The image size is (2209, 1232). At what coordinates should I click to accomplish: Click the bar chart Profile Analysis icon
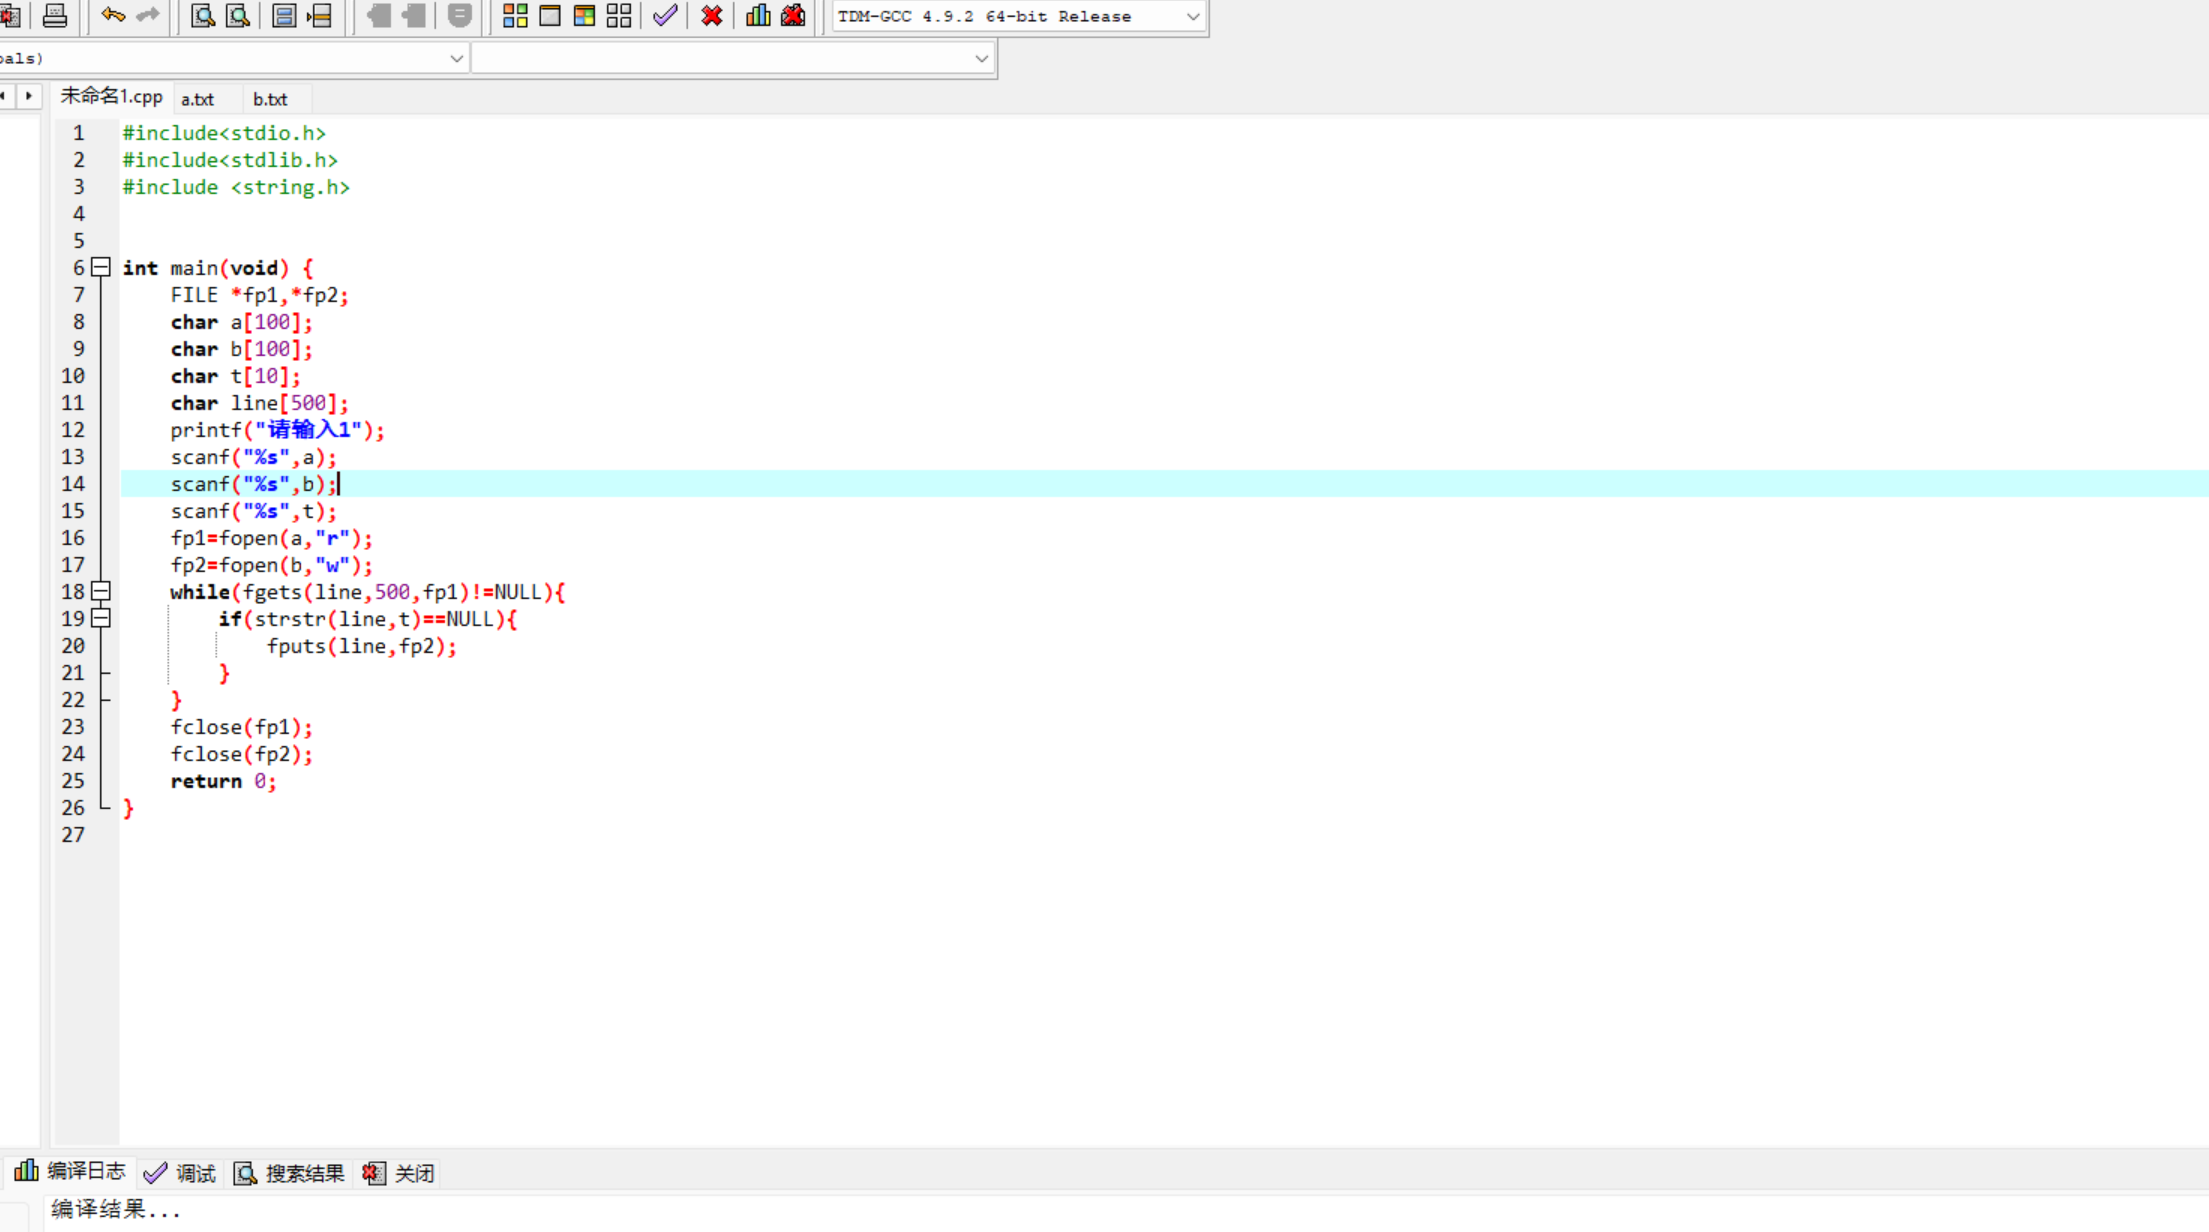click(758, 15)
